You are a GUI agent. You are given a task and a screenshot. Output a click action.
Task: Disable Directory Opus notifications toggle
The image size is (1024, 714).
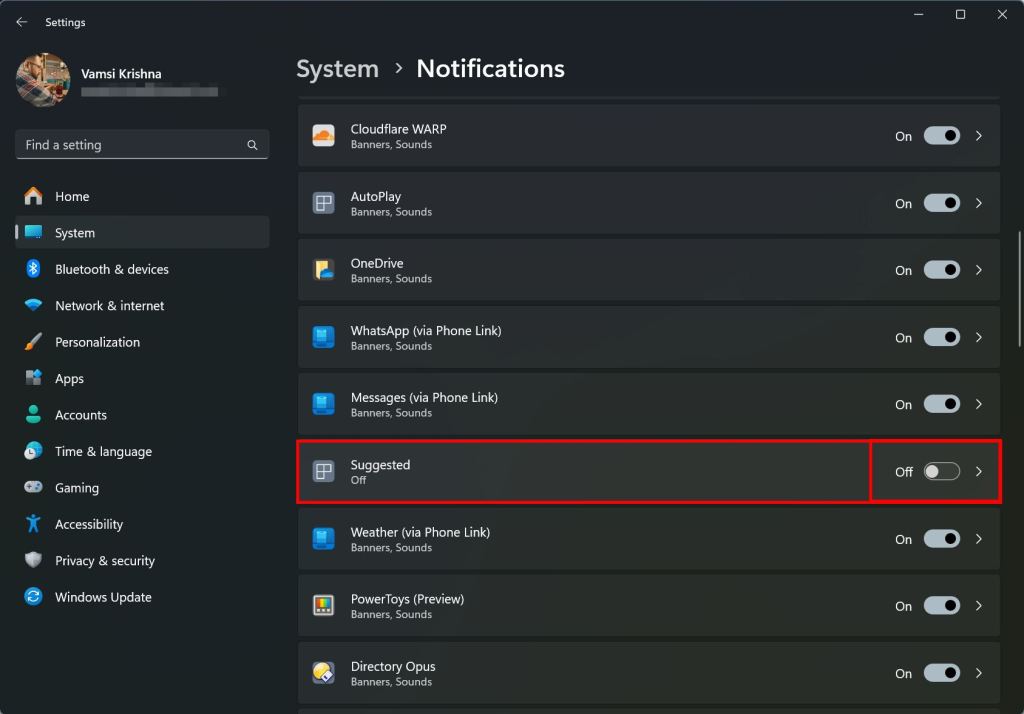[942, 673]
